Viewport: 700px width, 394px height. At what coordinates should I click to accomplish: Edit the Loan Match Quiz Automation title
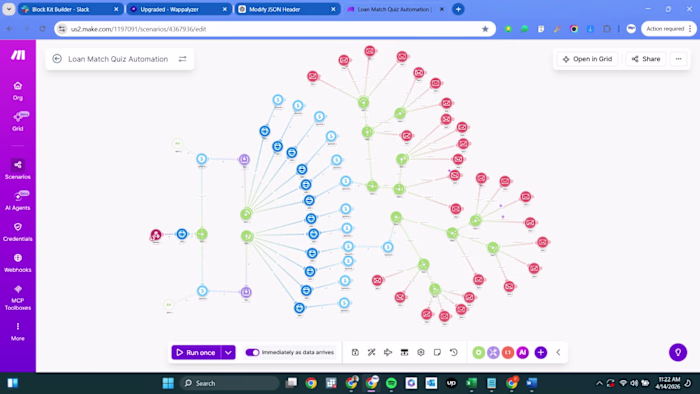coord(118,59)
